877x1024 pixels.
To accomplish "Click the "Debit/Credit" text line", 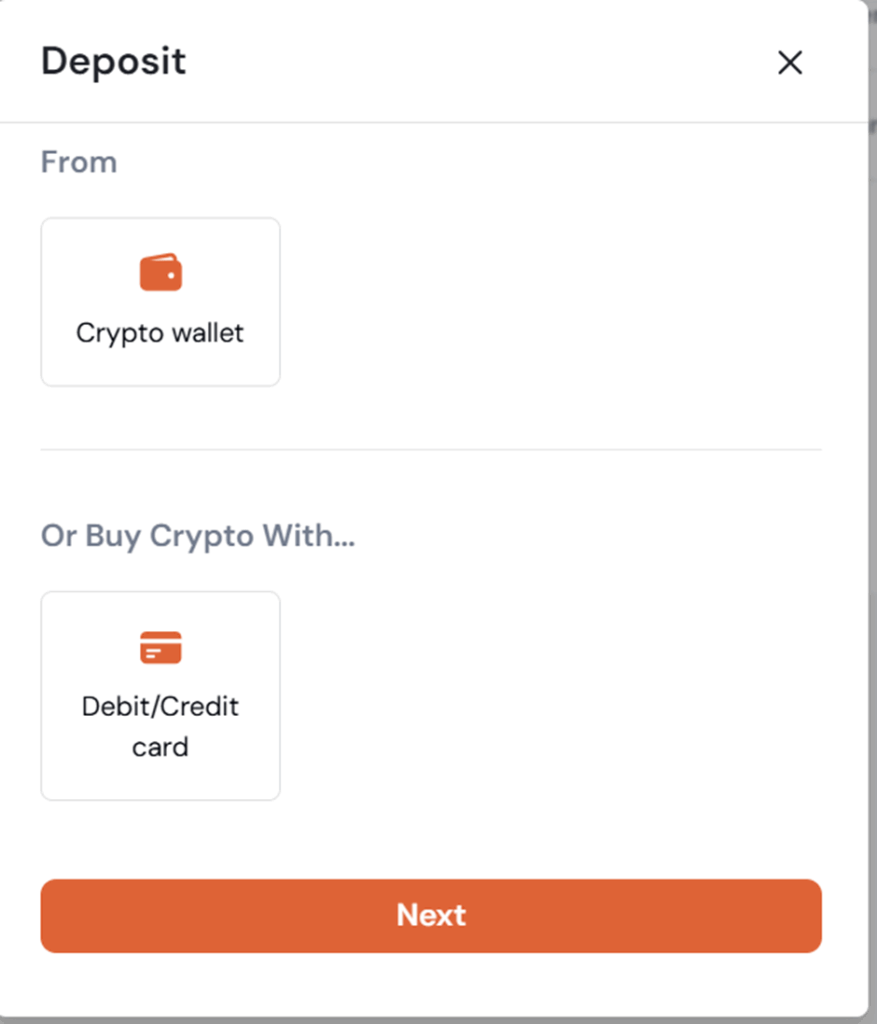I will click(160, 707).
